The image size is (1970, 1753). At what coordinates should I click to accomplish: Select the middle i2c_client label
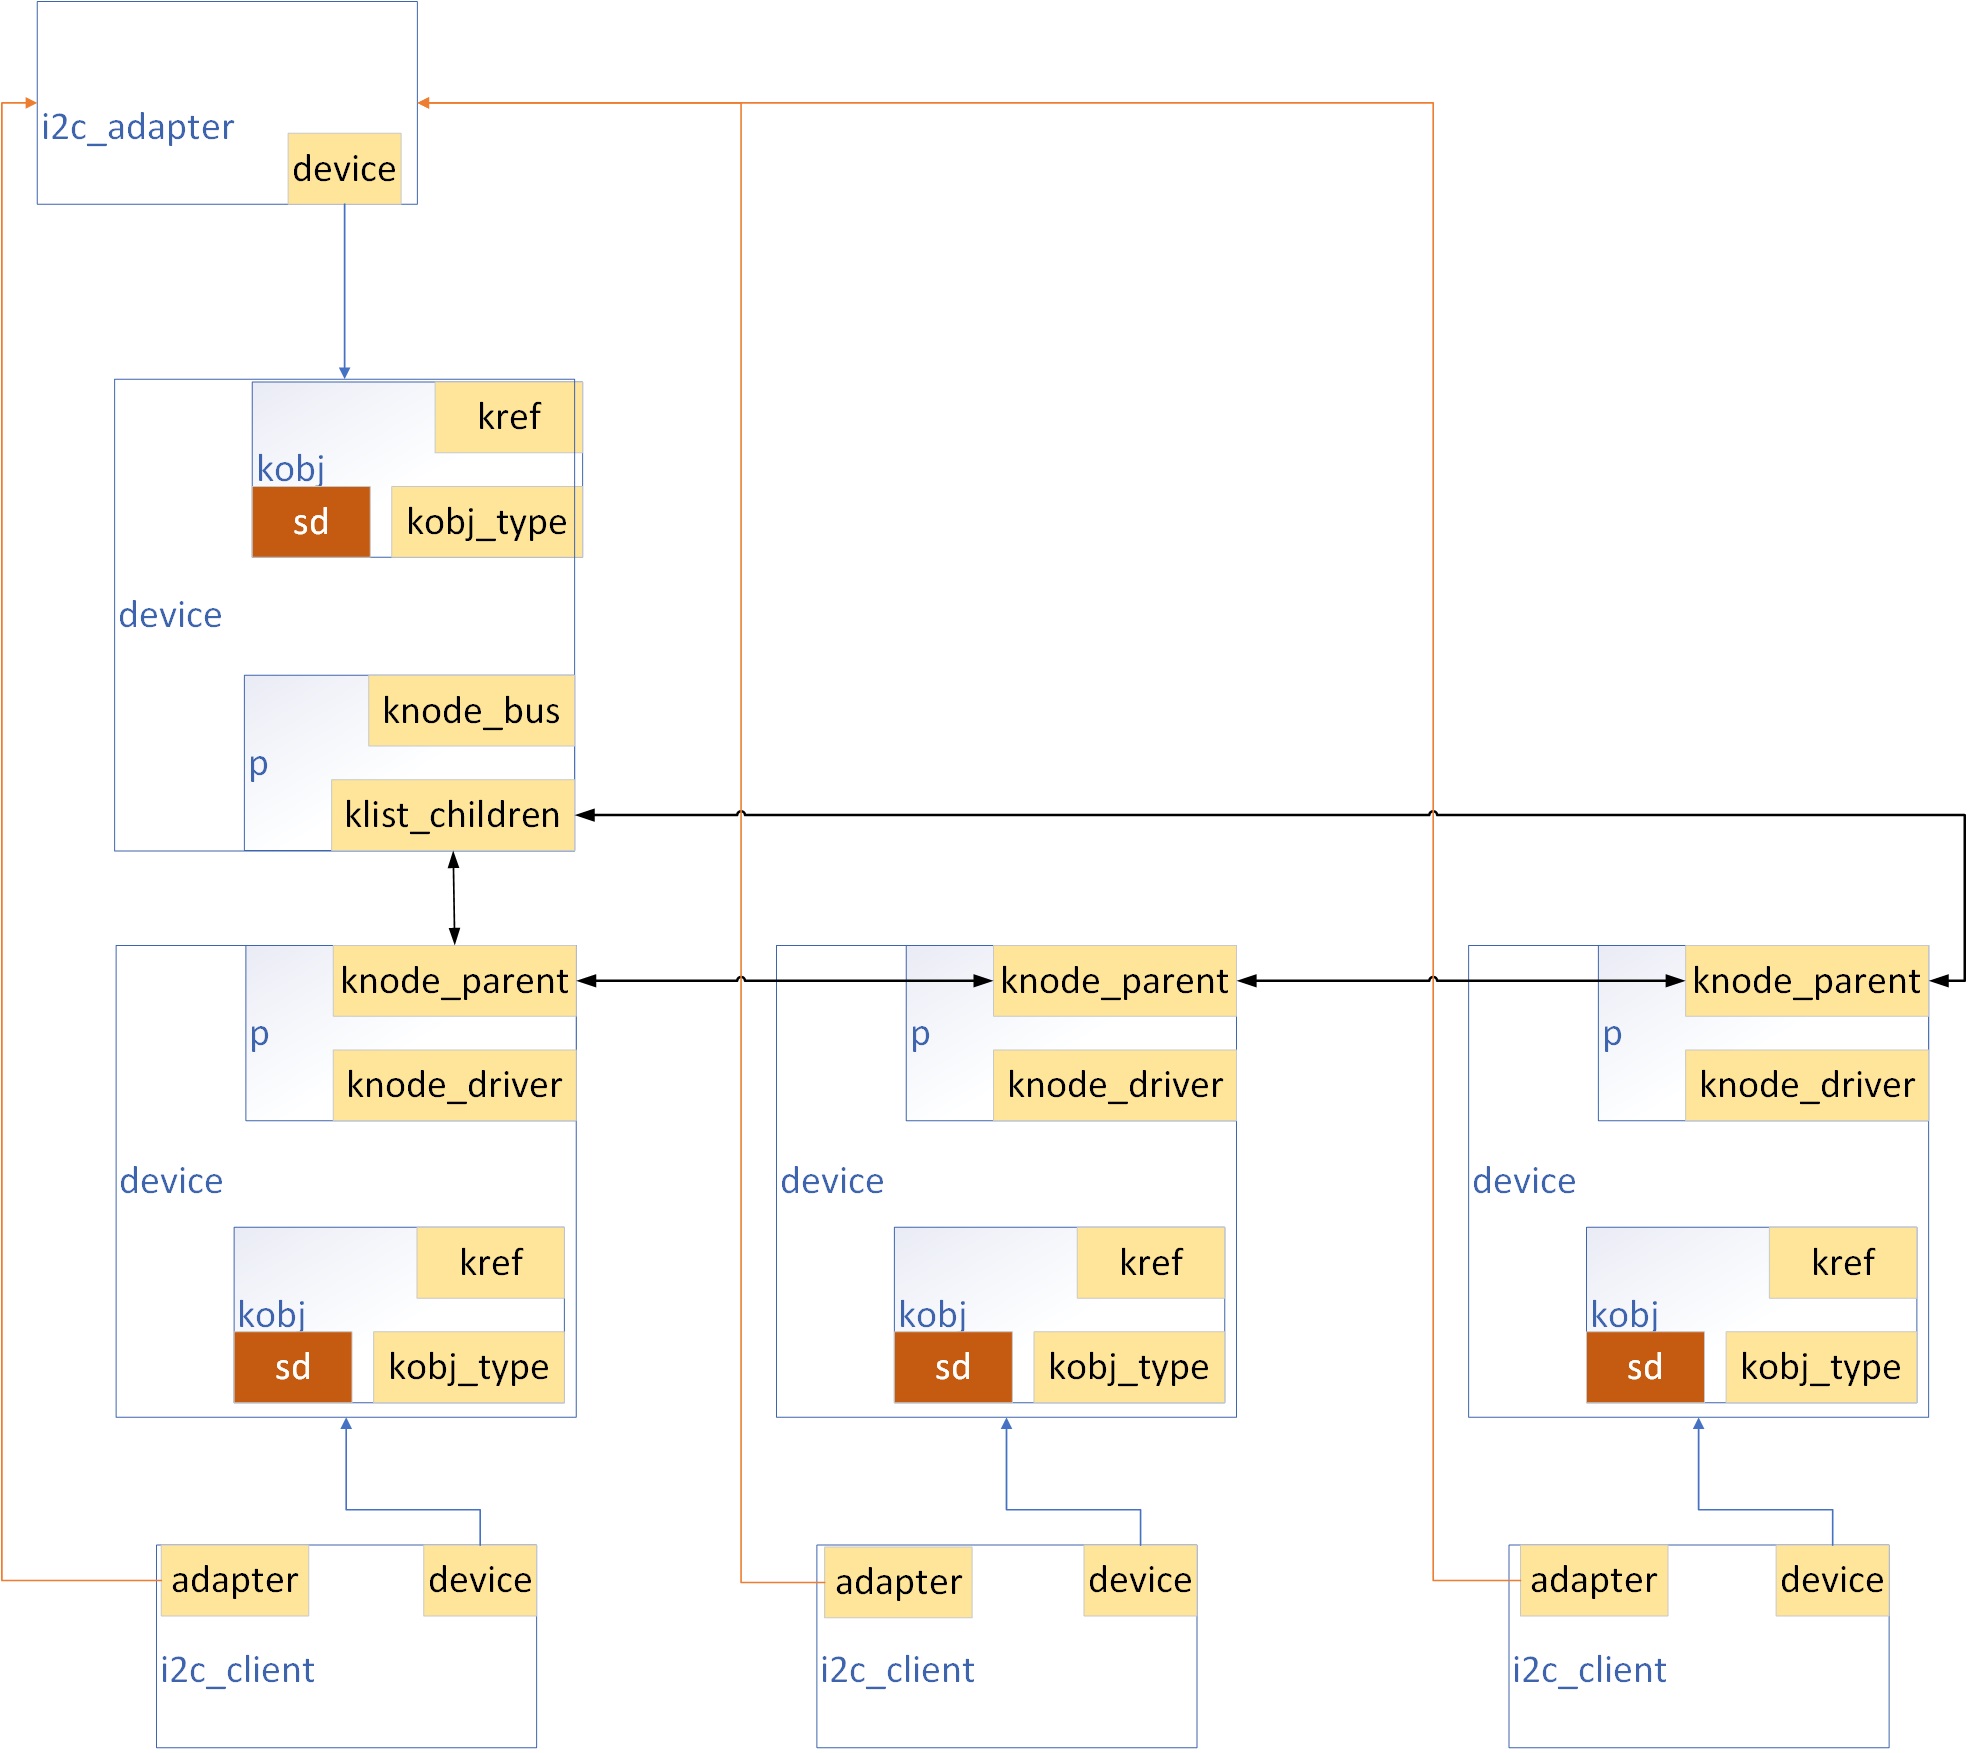pos(897,1670)
